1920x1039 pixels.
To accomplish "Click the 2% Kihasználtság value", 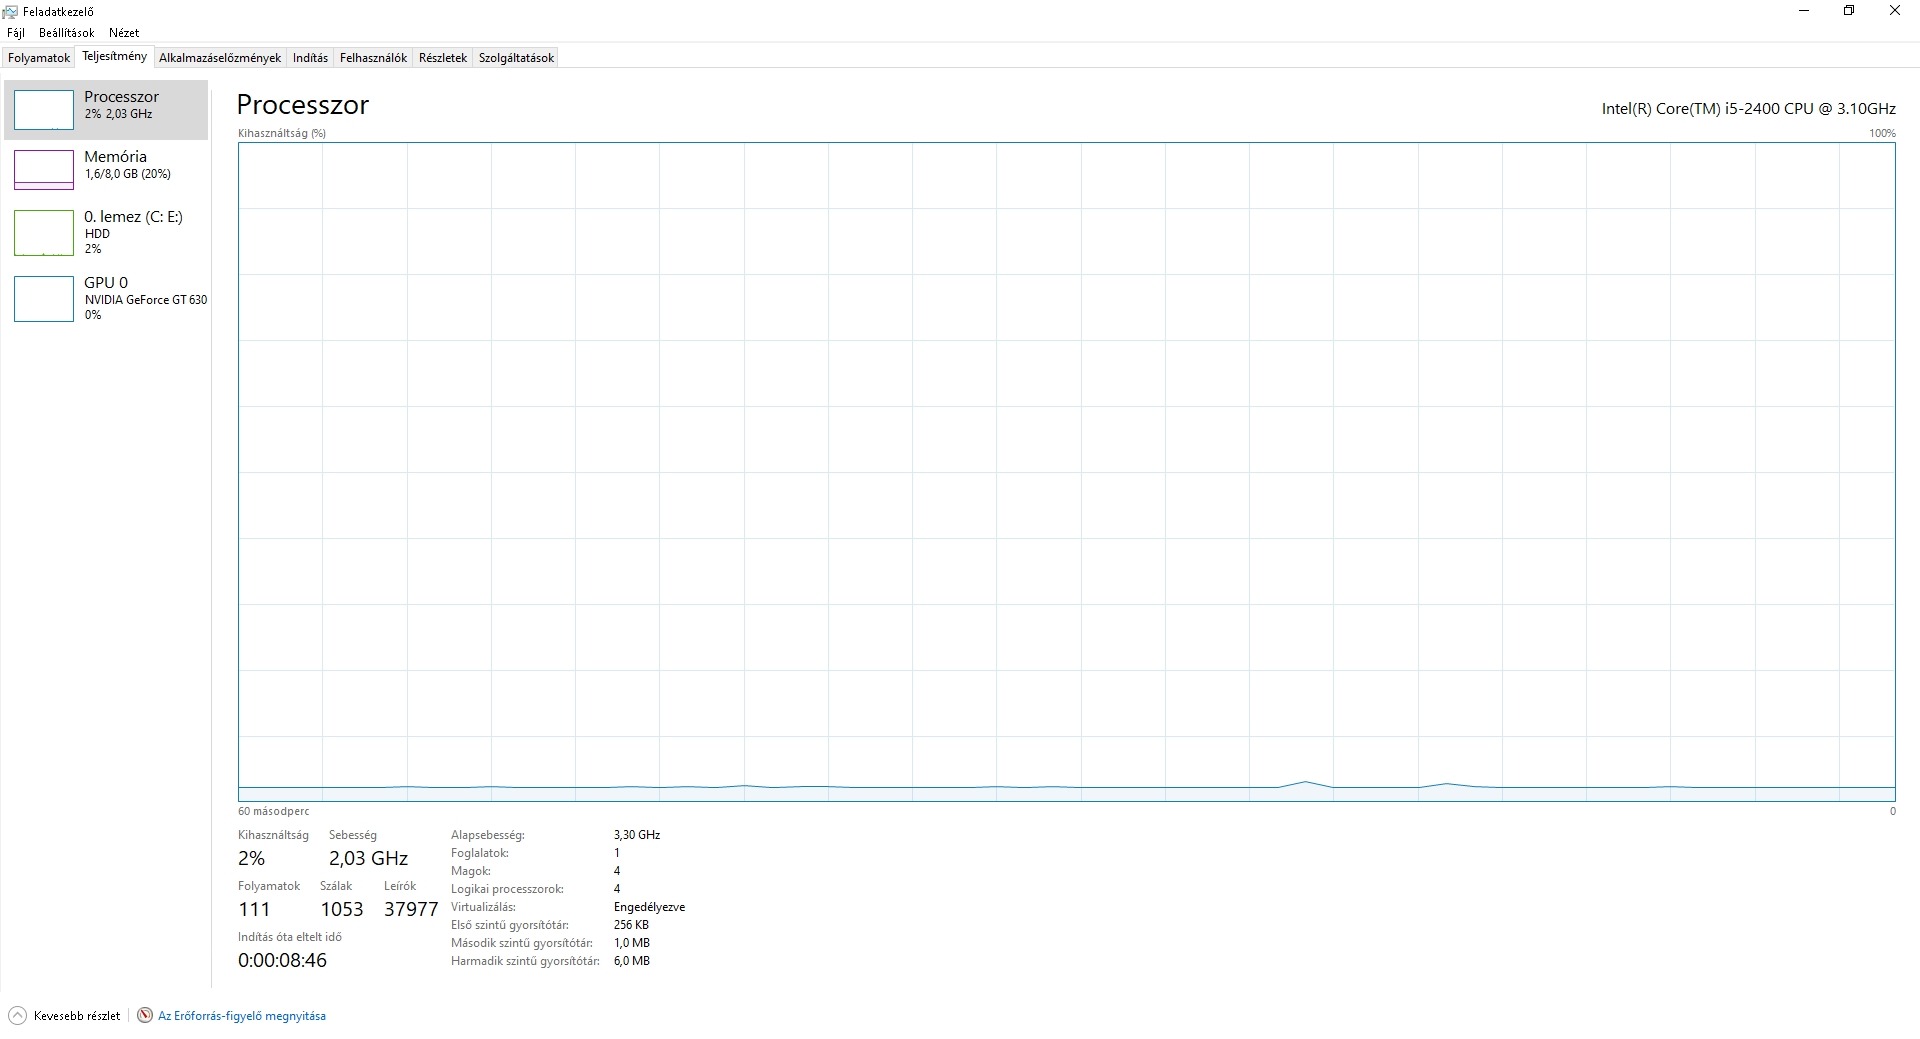I will coord(251,858).
